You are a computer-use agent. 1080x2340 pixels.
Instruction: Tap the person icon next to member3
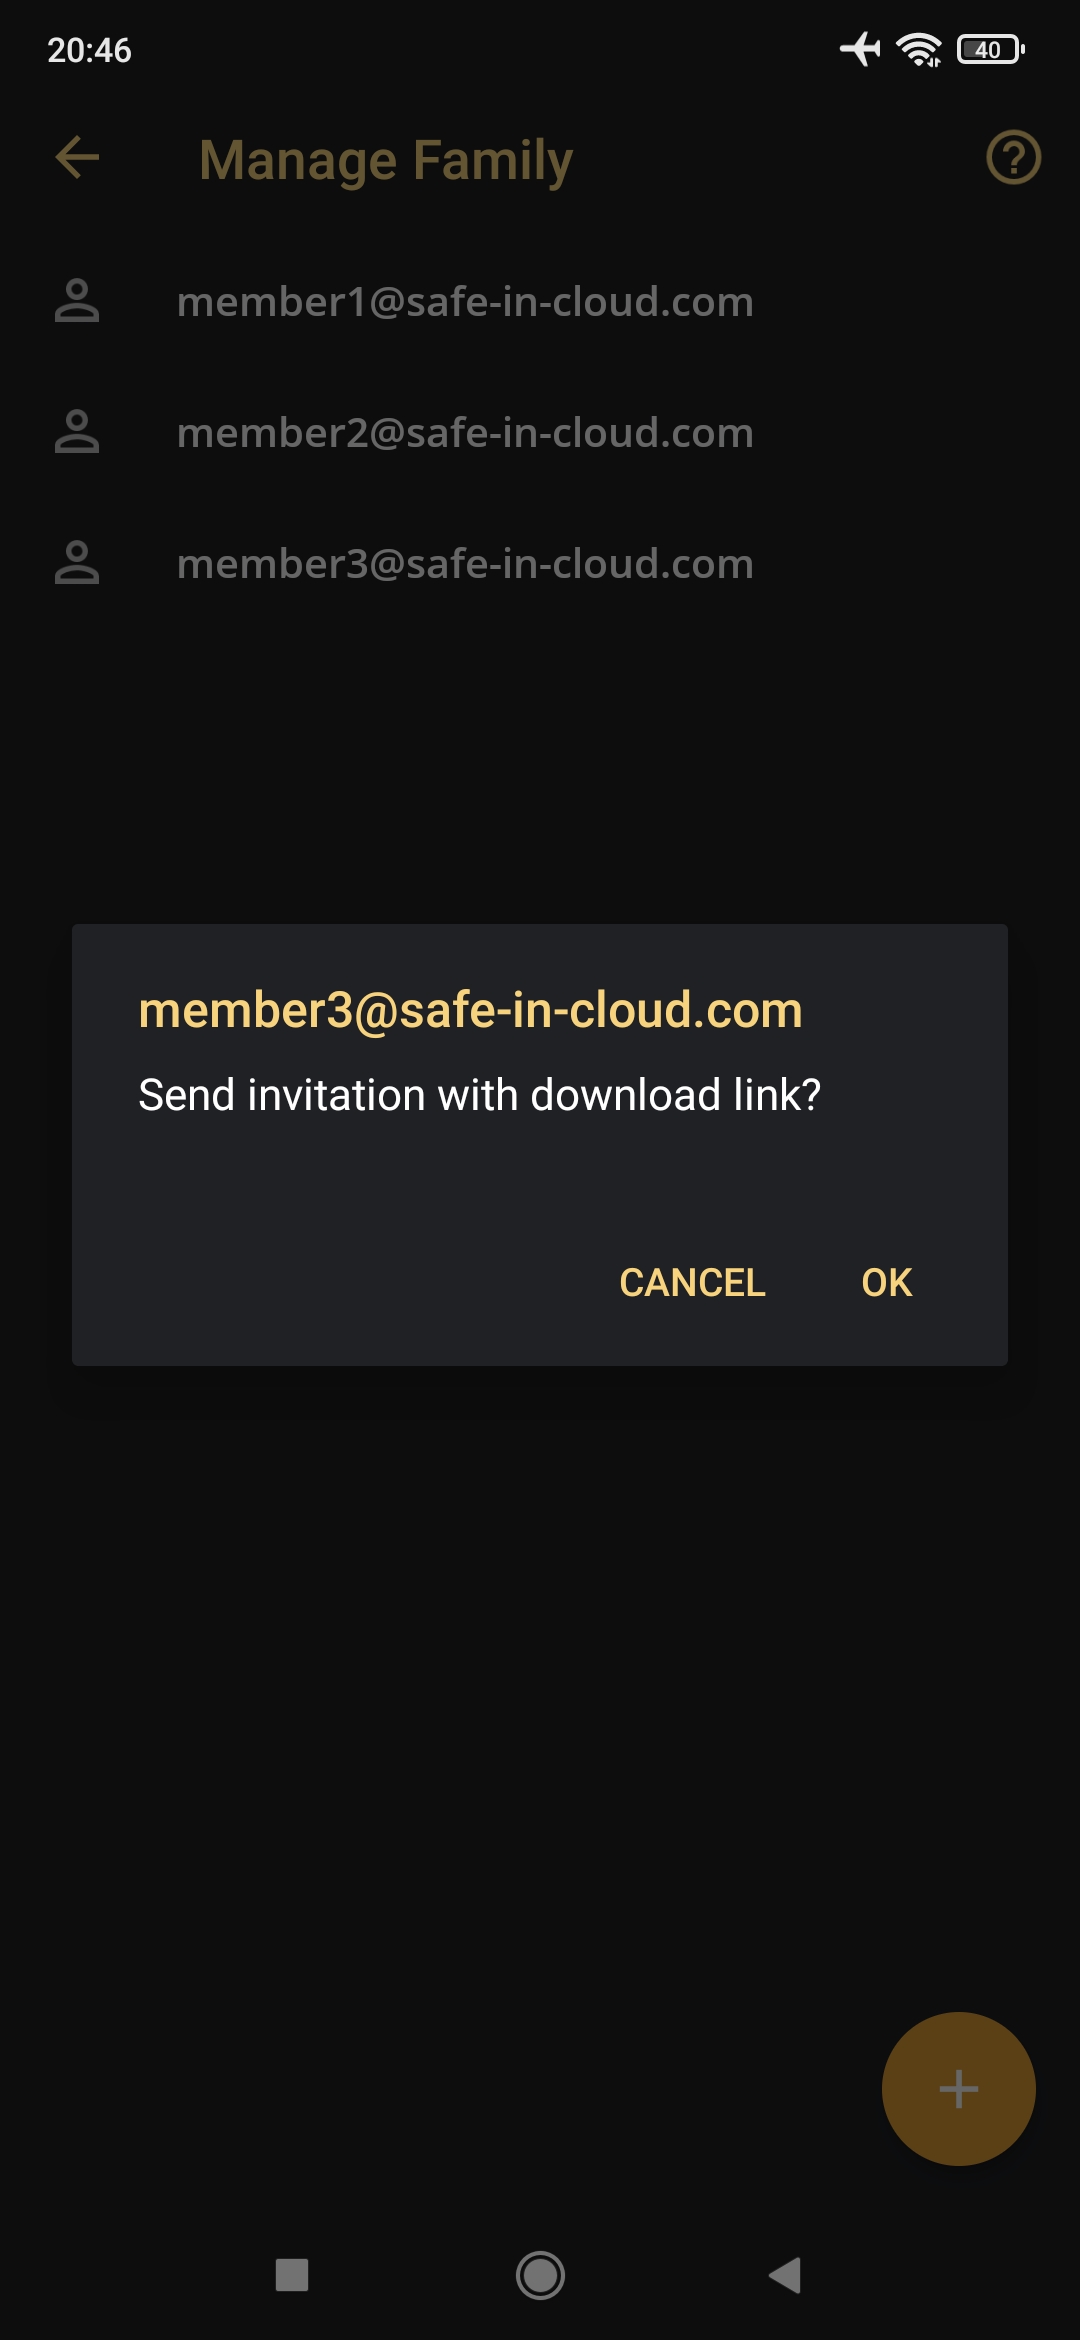[x=77, y=563]
